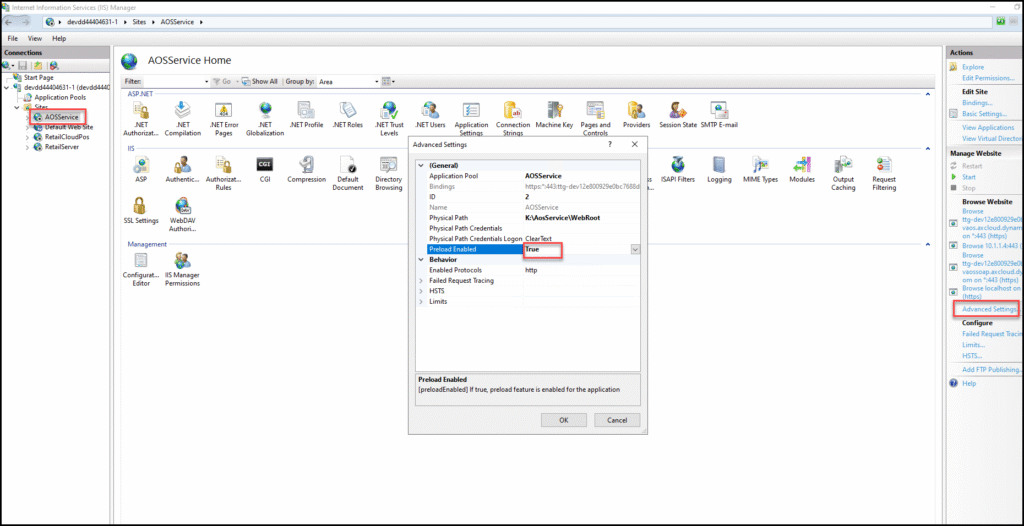Screen dimensions: 1024x526
Task: Click Basic Settings link in Actions
Action: tap(984, 114)
